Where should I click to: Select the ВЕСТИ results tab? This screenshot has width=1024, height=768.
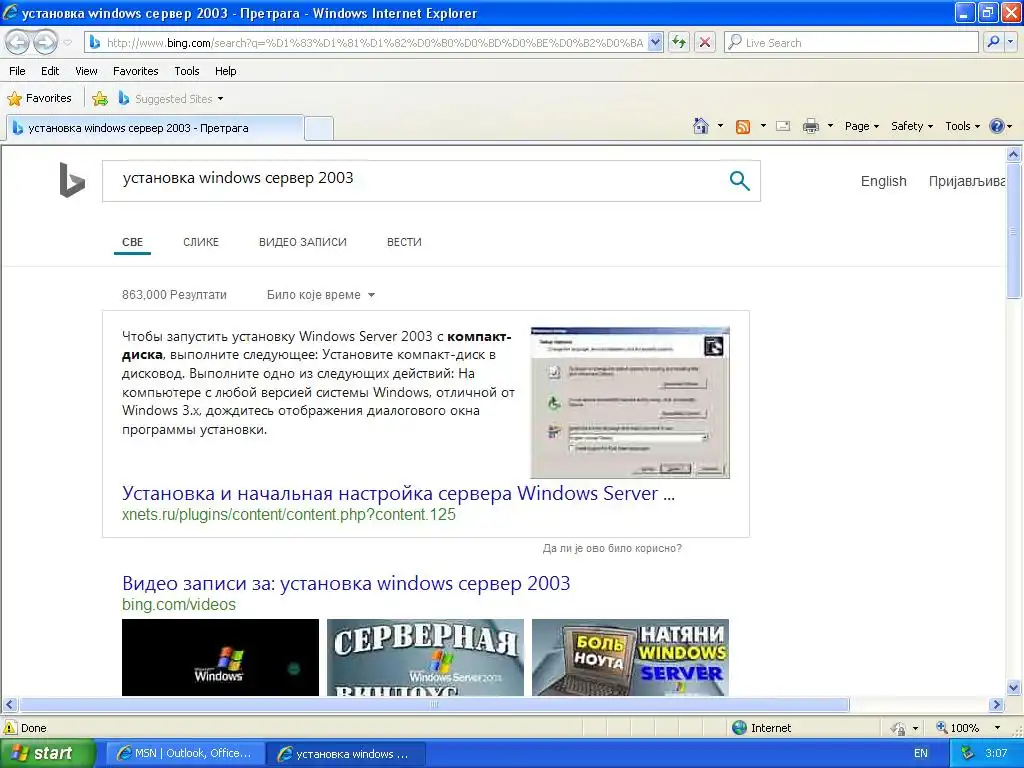(x=404, y=242)
